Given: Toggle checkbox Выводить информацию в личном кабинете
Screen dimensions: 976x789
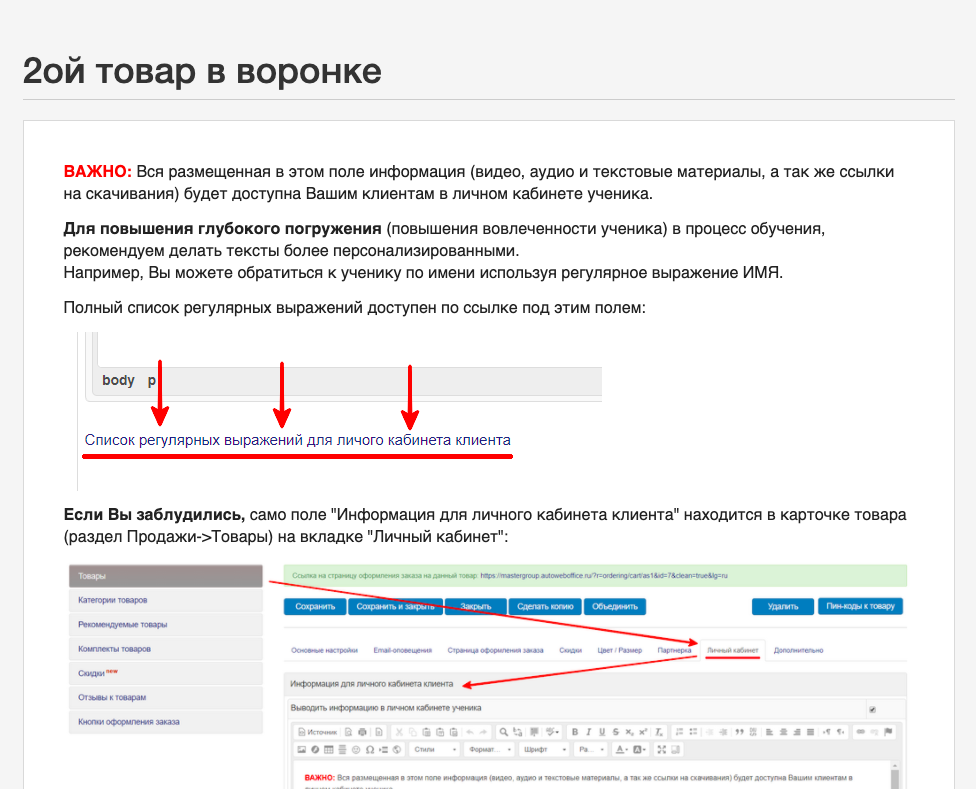Looking at the screenshot, I should click(872, 709).
